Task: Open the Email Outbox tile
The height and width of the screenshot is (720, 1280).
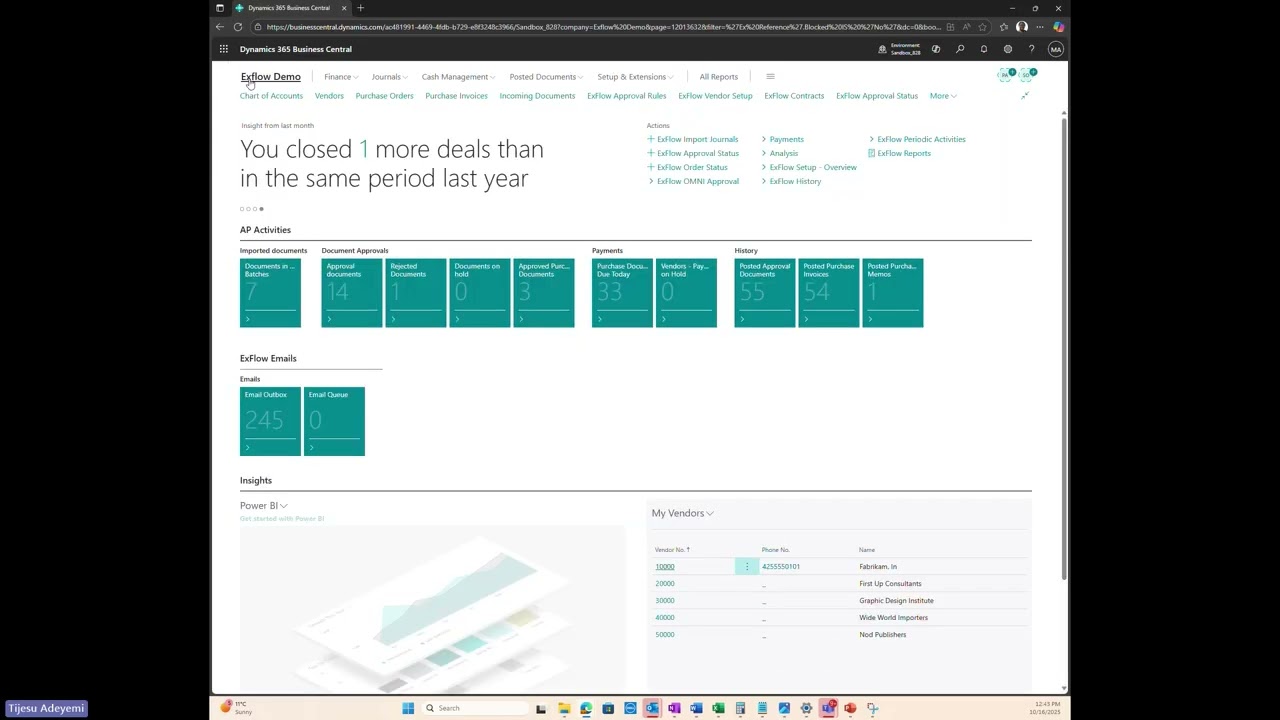Action: pyautogui.click(x=270, y=421)
